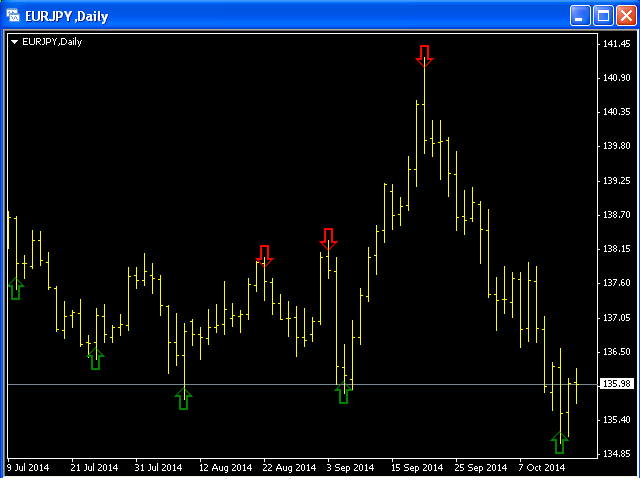
Task: Click the 139.80 price axis label
Action: tap(616, 146)
